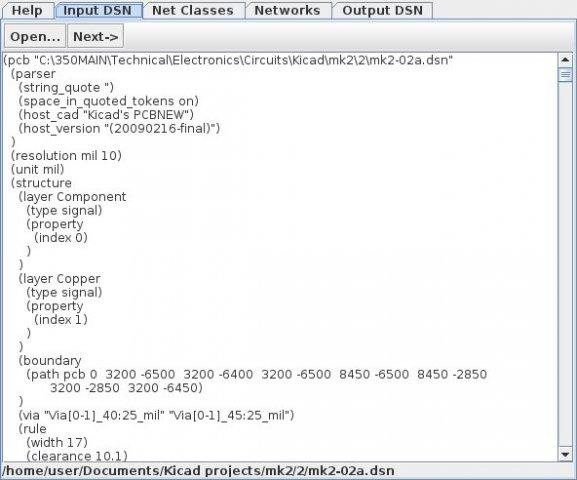This screenshot has height=480, width=577.
Task: Click the Open... button
Action: [x=35, y=36]
